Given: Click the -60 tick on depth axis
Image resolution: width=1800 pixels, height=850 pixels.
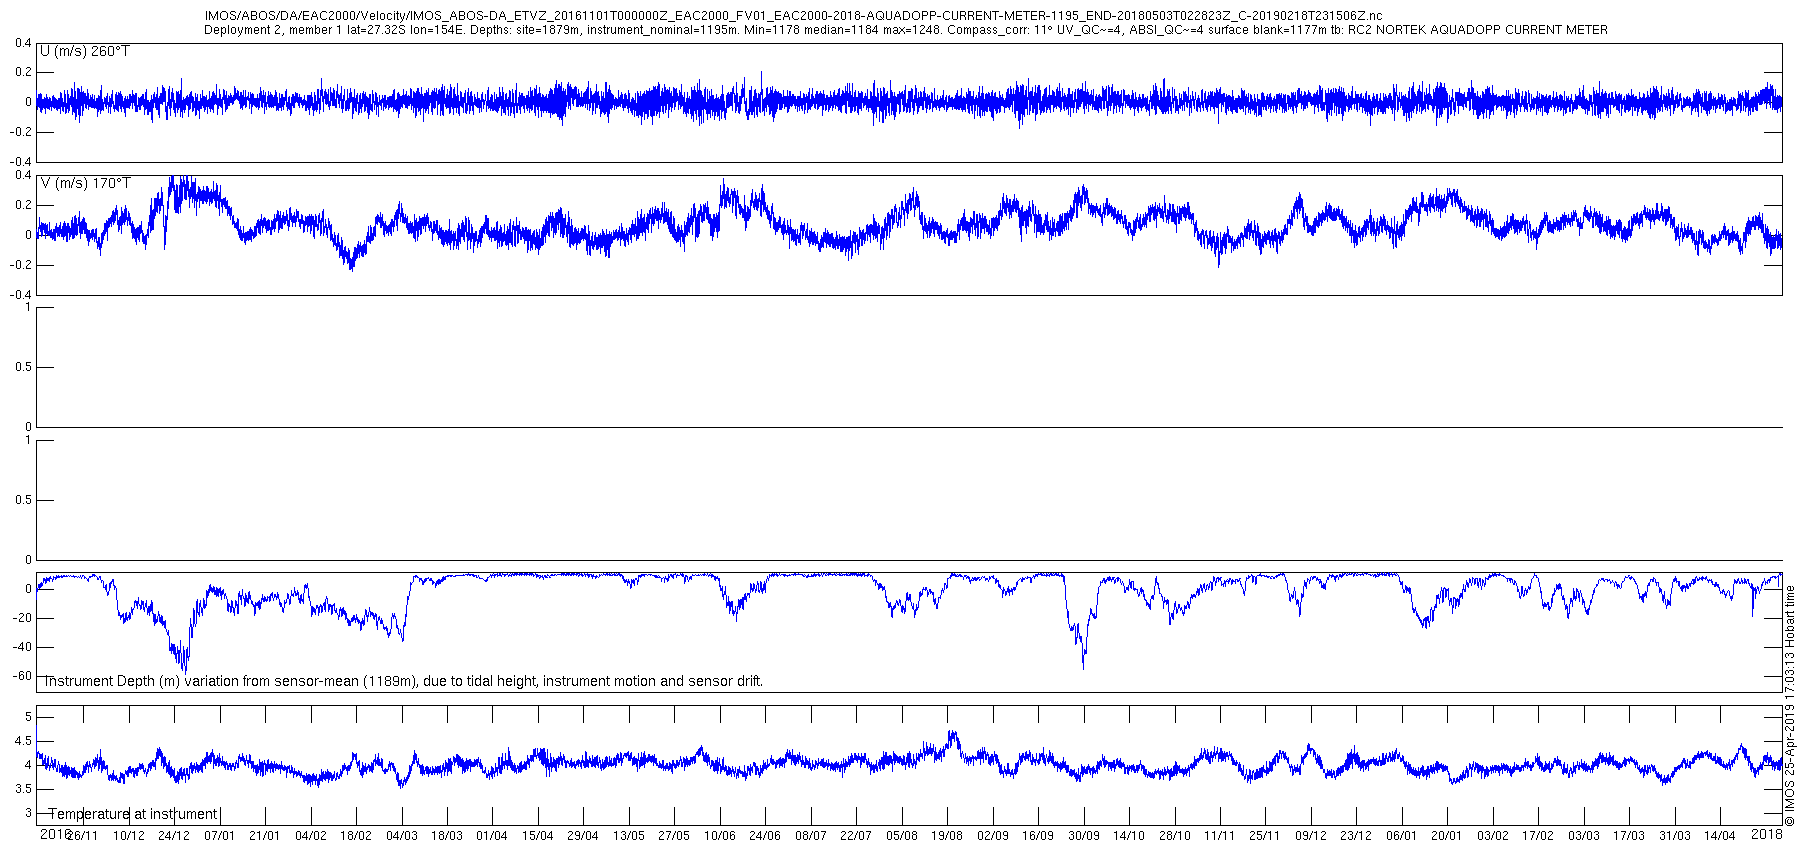Looking at the screenshot, I should coord(21,675).
